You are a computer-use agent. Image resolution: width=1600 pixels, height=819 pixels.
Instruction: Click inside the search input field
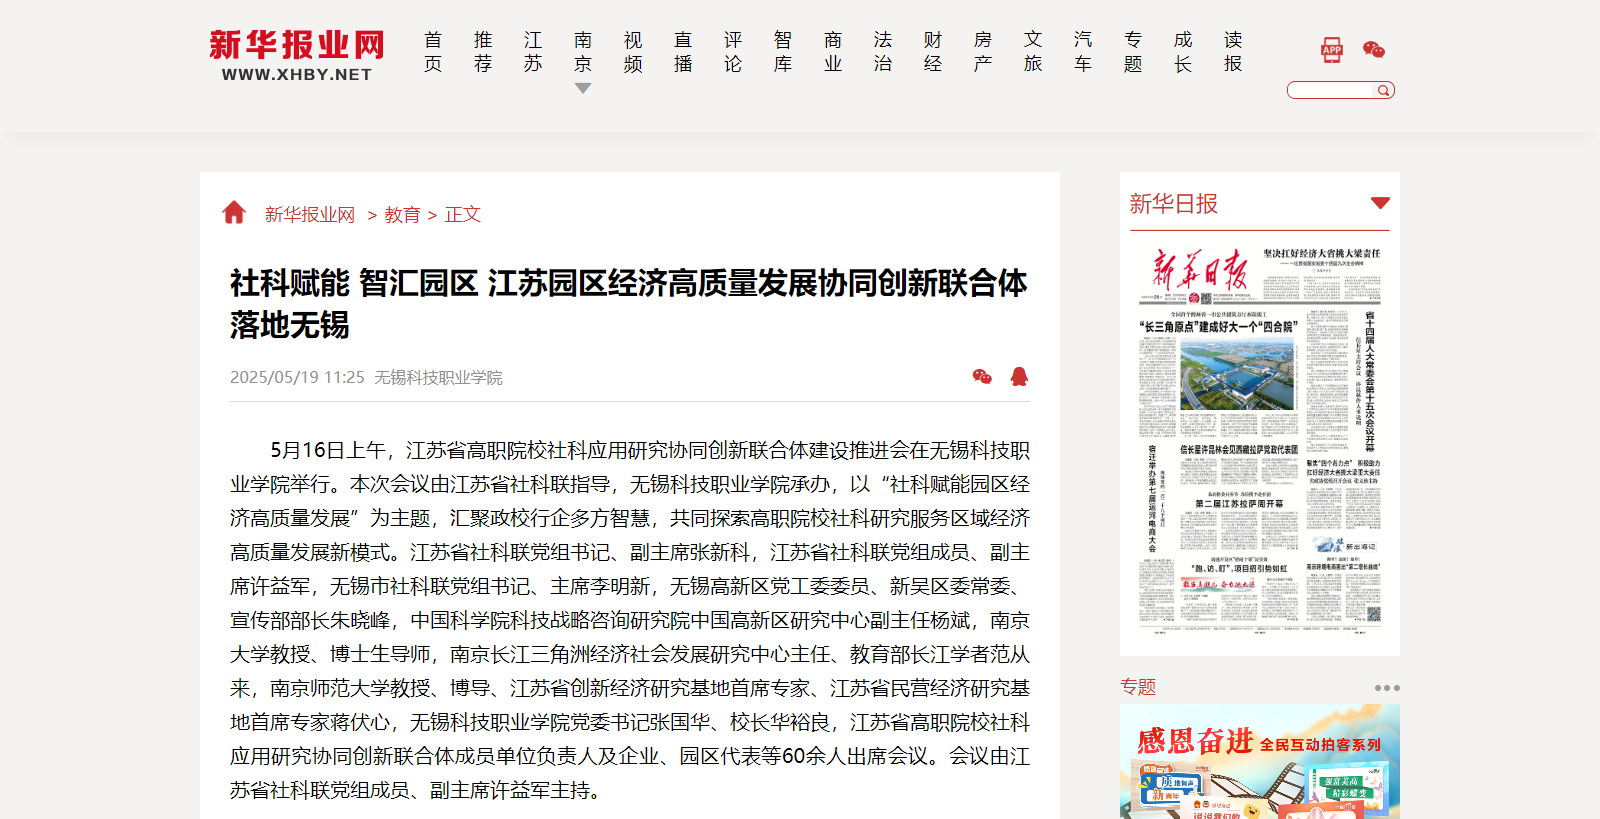(x=1332, y=91)
